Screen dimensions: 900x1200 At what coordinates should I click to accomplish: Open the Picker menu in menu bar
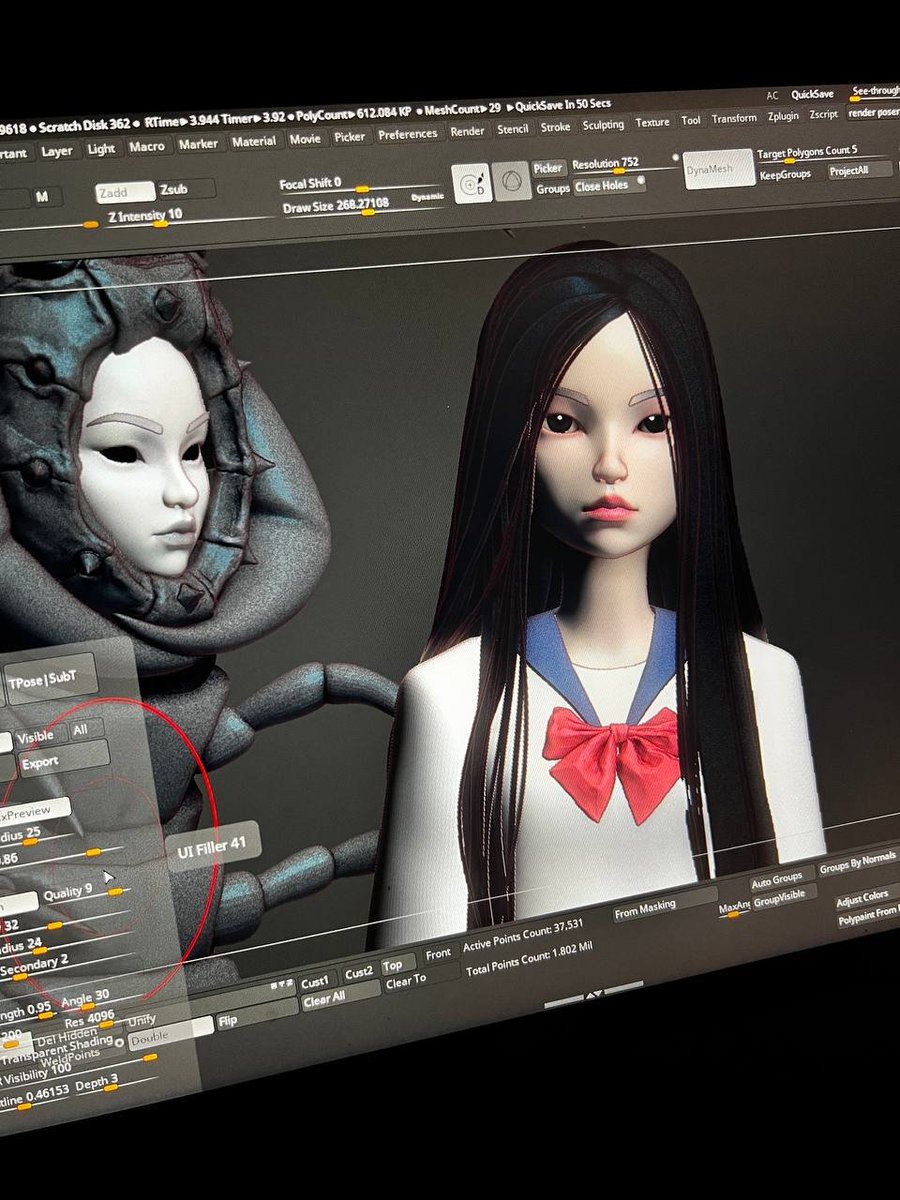pyautogui.click(x=350, y=137)
